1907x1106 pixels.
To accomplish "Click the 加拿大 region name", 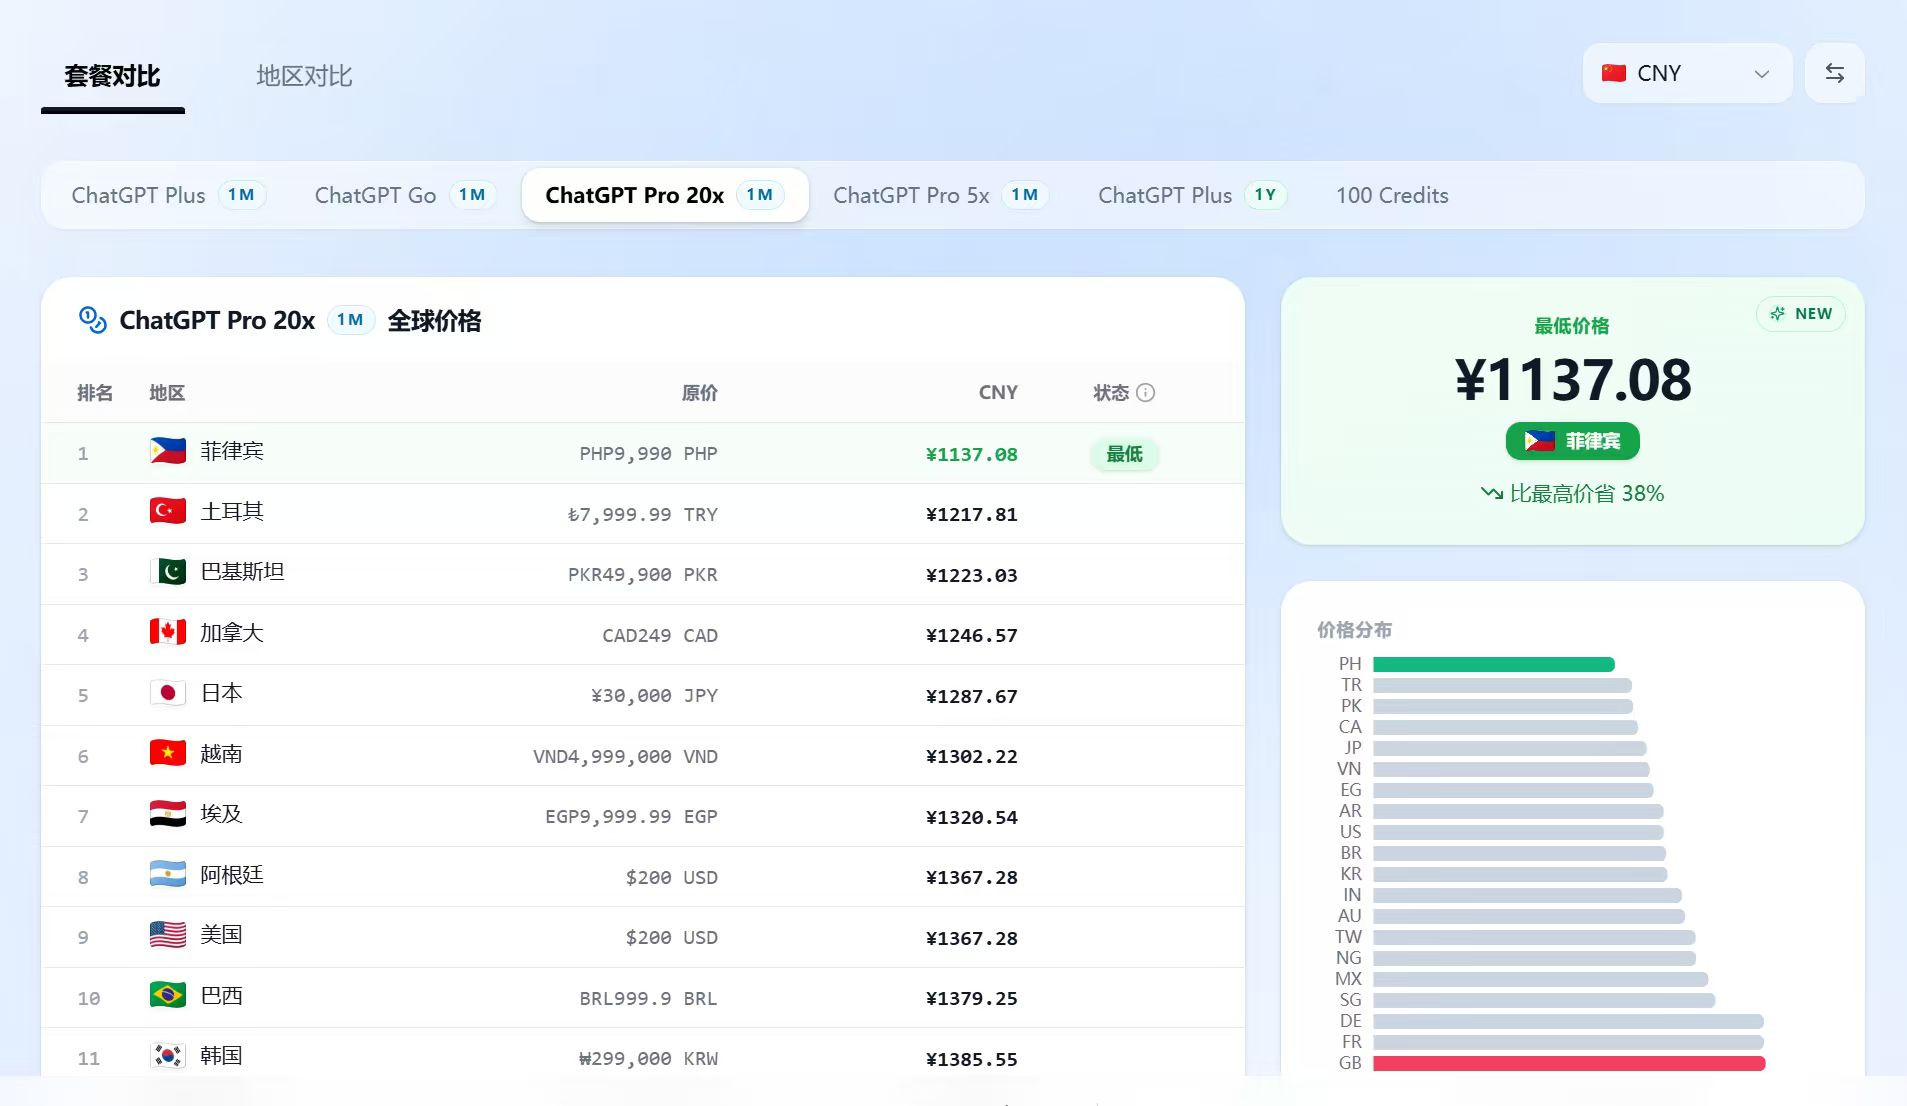I will (232, 633).
